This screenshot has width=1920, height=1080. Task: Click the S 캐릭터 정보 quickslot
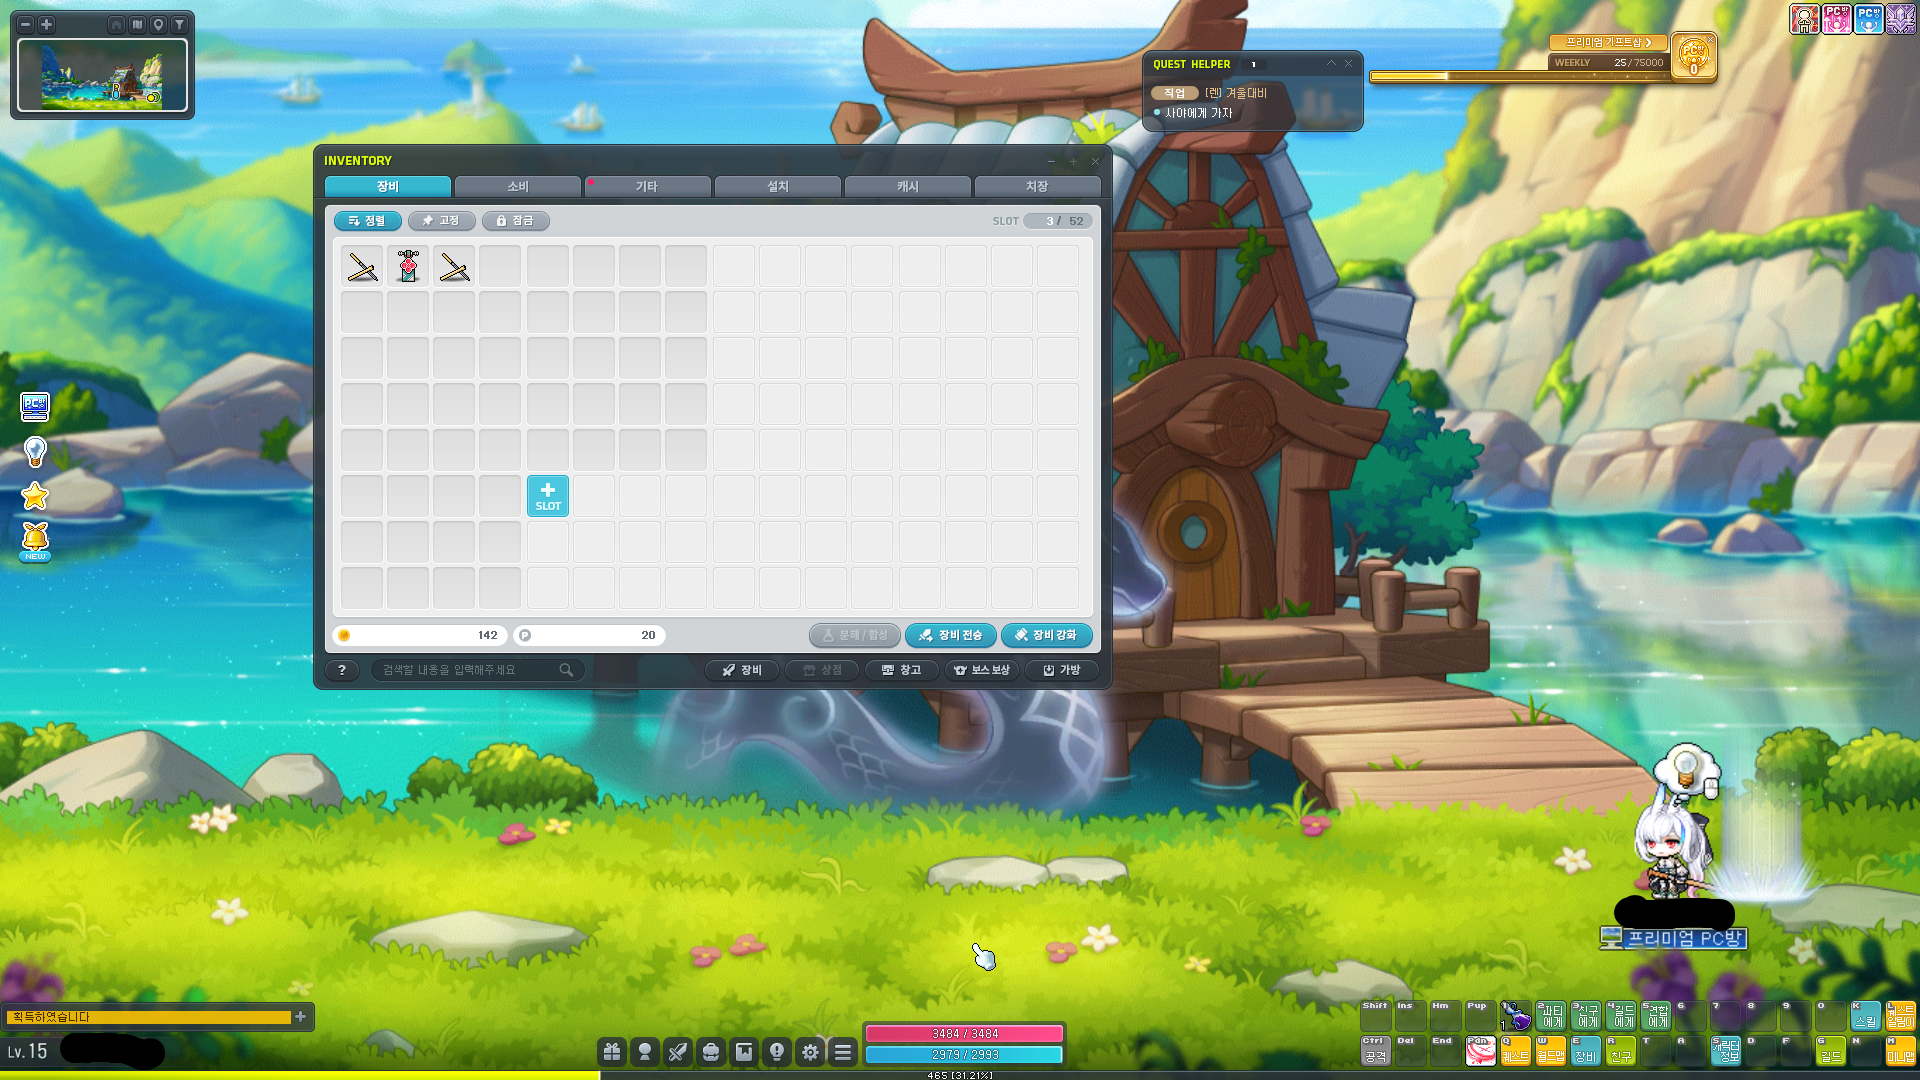click(x=1726, y=1051)
